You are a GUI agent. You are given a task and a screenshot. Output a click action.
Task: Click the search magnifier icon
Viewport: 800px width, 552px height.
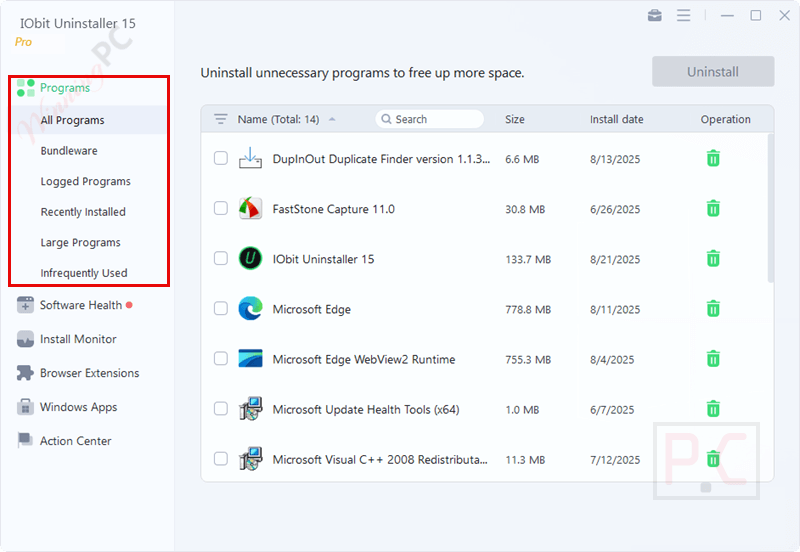386,119
